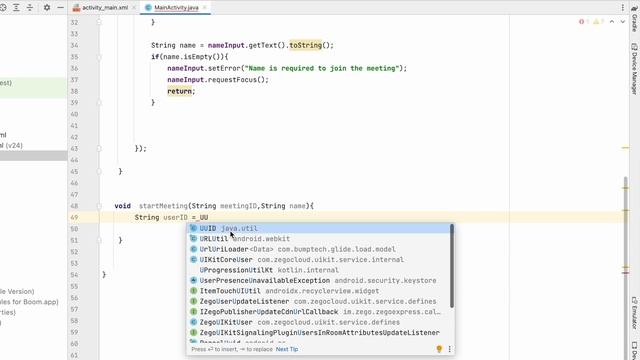Switch to the activity_main.xml tab

pyautogui.click(x=105, y=7)
